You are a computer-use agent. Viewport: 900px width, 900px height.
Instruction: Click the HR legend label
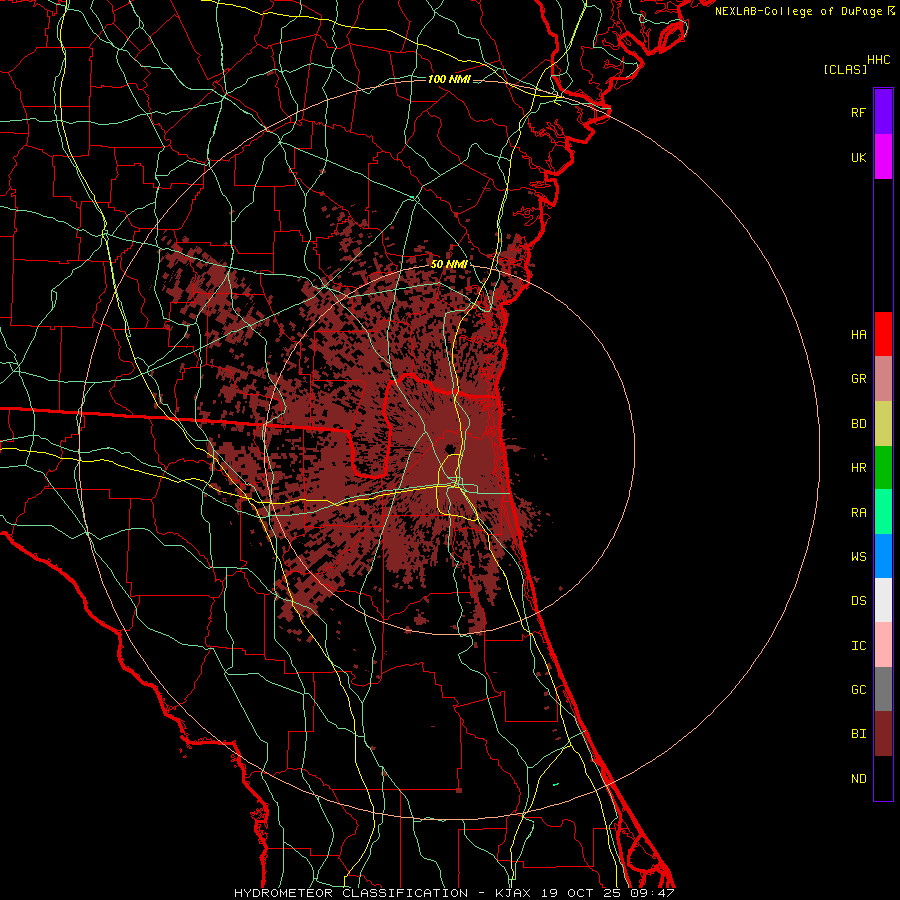click(x=858, y=468)
